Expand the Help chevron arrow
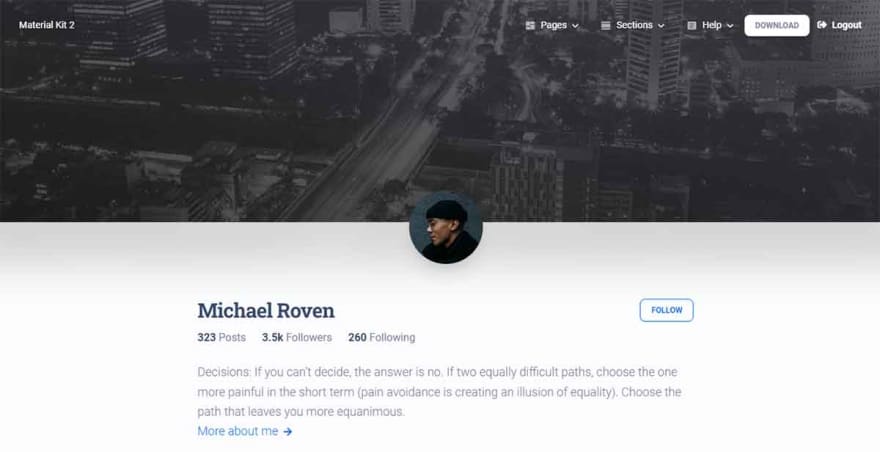Viewport: 880px width, 452px height. pos(730,26)
